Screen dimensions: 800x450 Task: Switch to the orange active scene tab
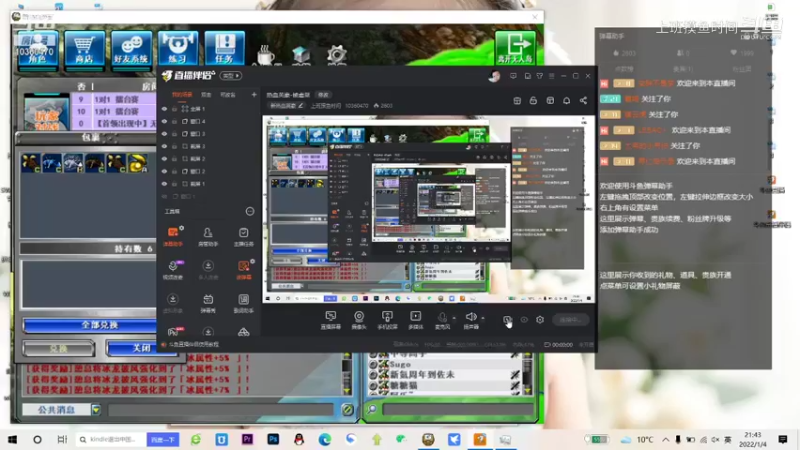click(182, 94)
